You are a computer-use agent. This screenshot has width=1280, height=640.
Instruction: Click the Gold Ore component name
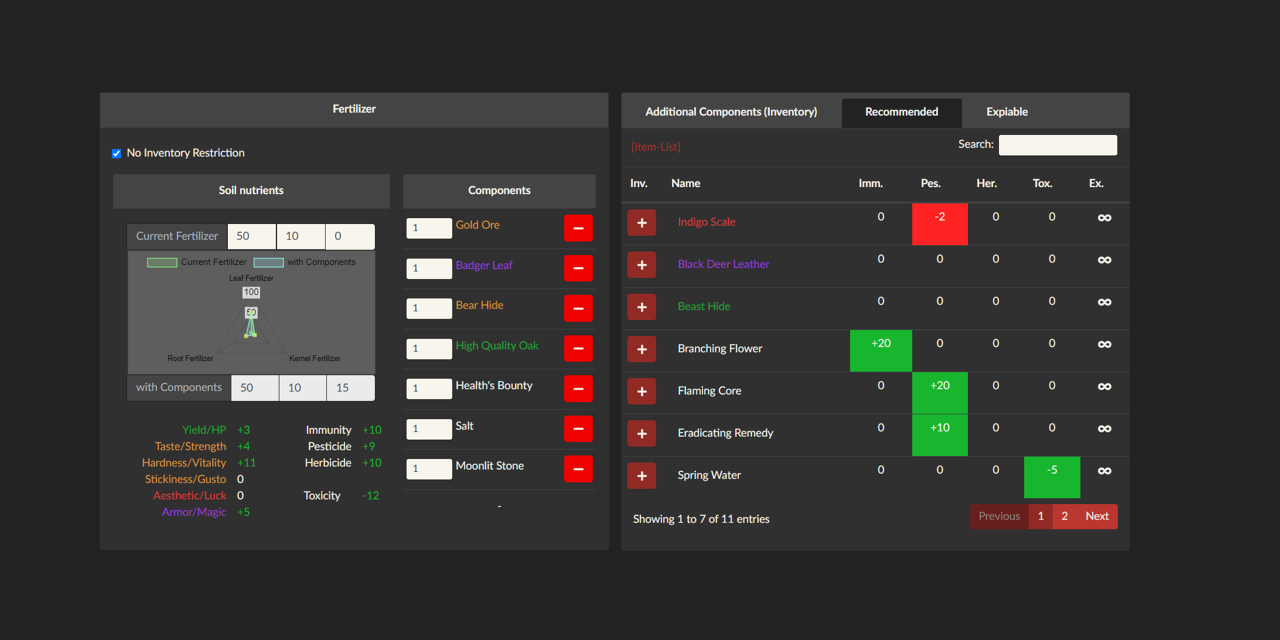coord(478,225)
